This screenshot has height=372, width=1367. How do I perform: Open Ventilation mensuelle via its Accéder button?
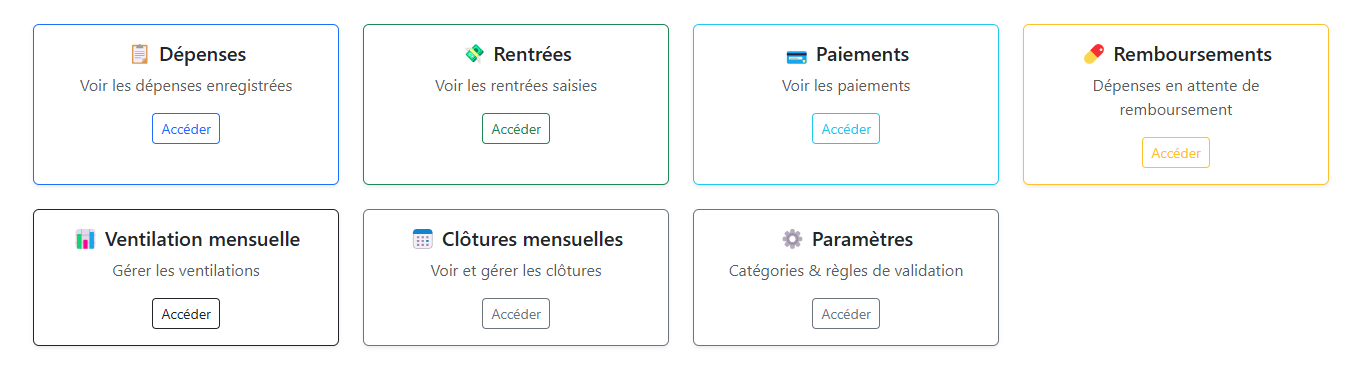click(186, 314)
